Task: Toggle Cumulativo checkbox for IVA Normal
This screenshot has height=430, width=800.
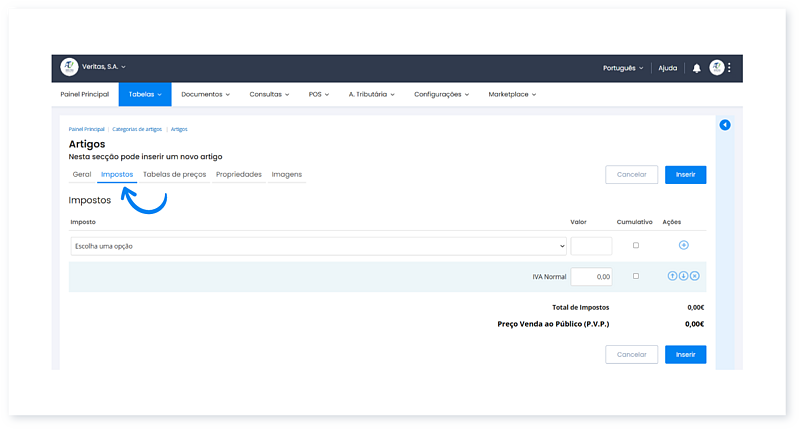Action: pyautogui.click(x=634, y=276)
